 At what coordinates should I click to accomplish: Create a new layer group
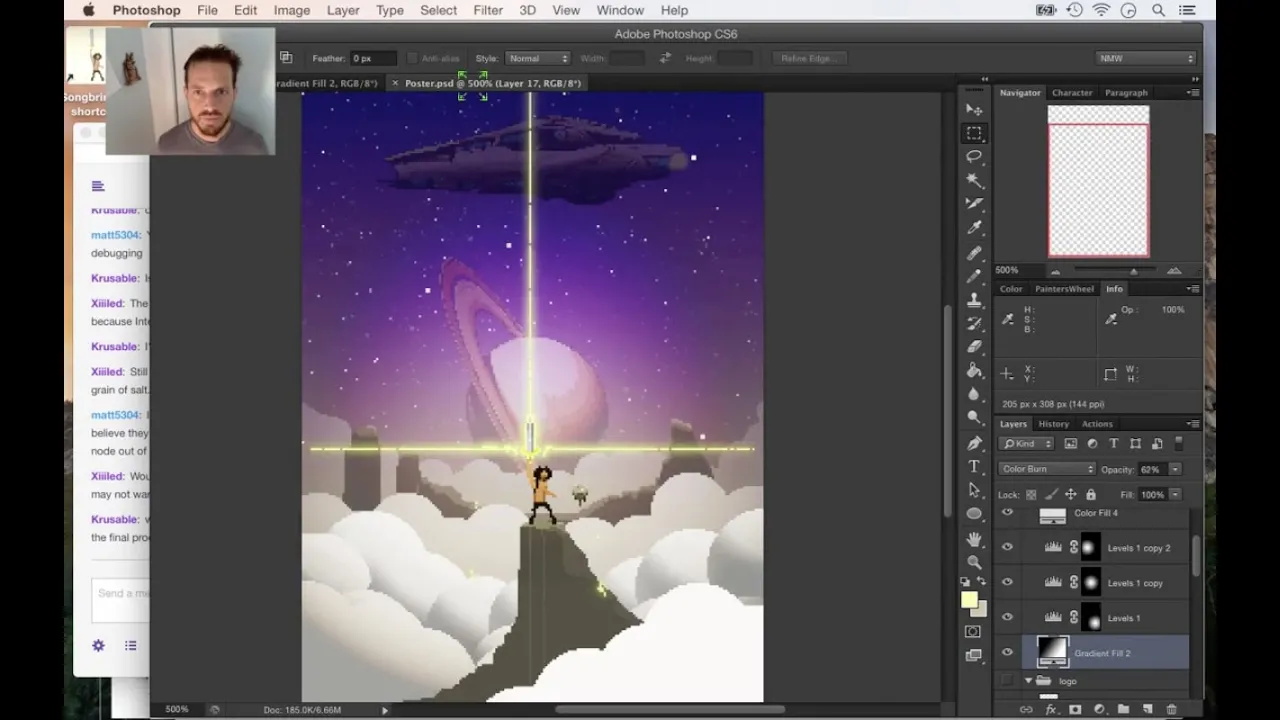tap(1123, 709)
